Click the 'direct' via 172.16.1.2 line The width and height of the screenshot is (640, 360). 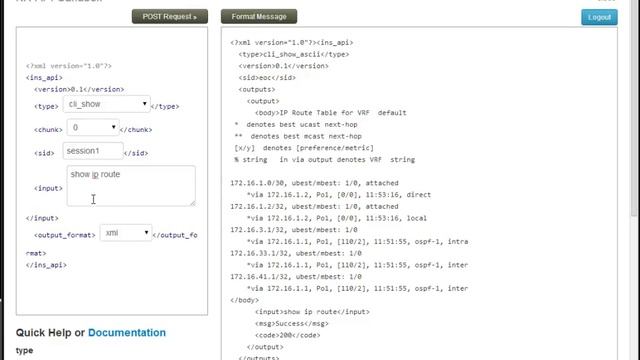point(339,195)
